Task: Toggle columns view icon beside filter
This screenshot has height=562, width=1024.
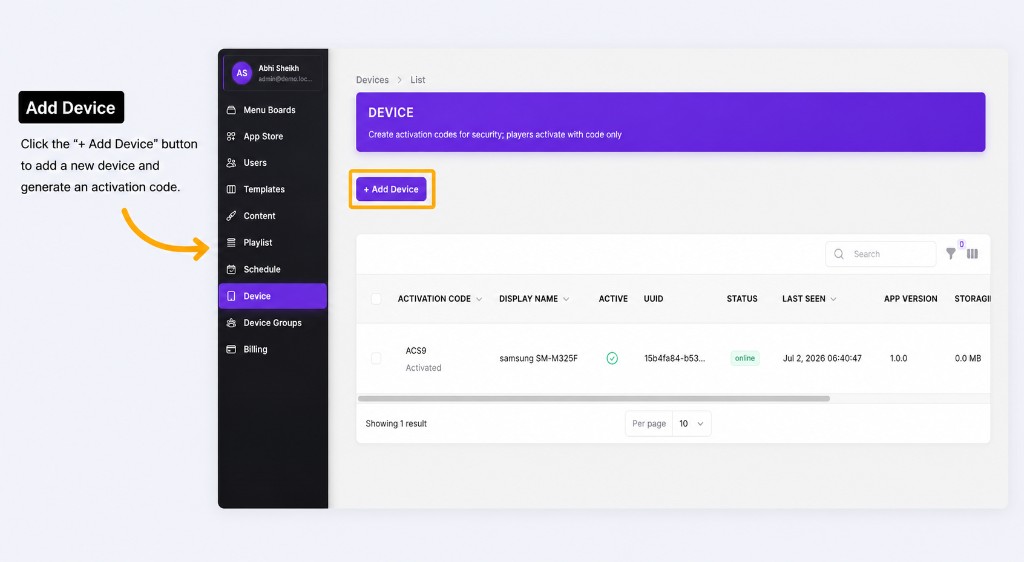Action: [972, 254]
